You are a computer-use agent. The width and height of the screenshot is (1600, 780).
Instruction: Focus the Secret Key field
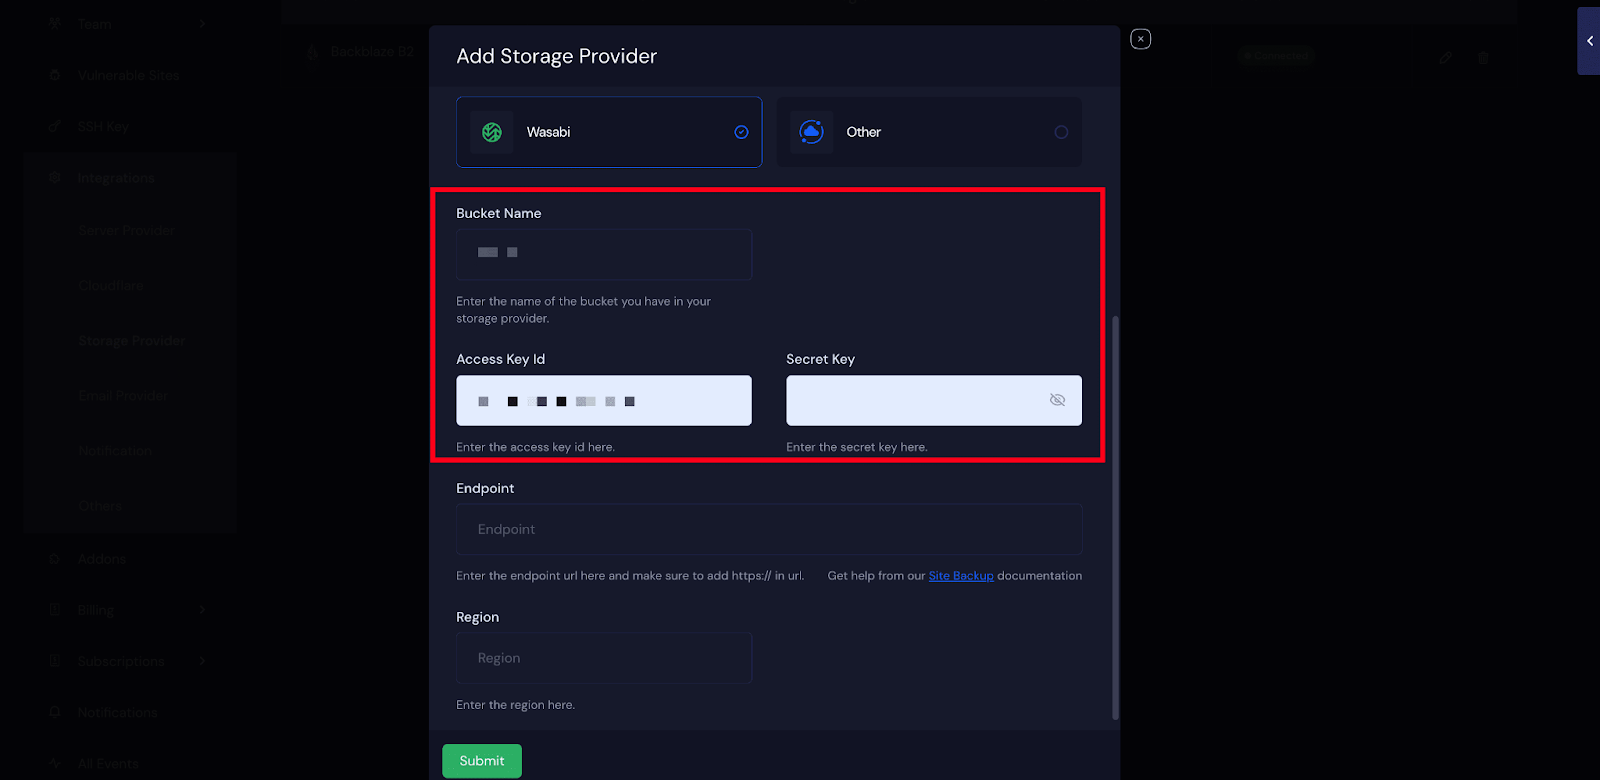click(934, 400)
